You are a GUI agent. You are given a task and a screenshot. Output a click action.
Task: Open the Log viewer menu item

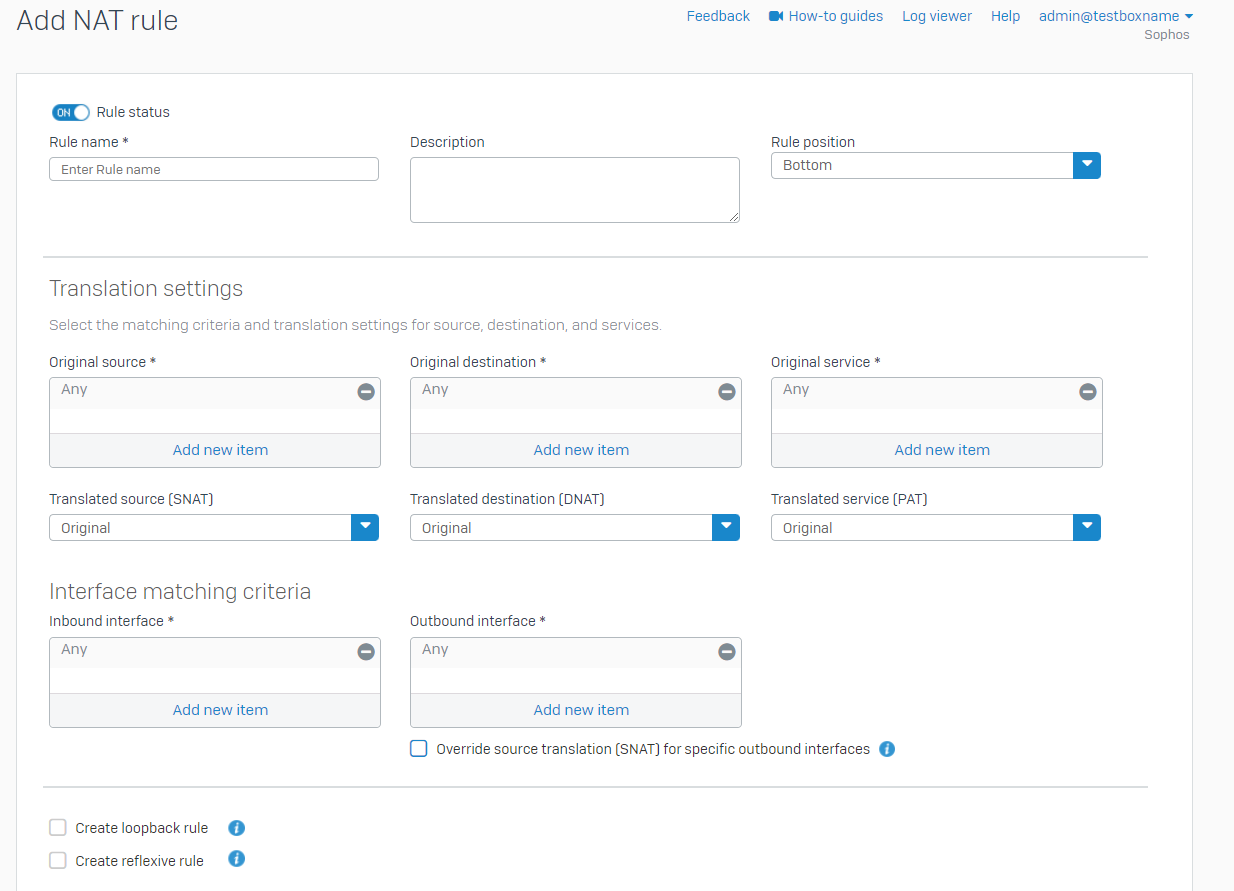(936, 16)
